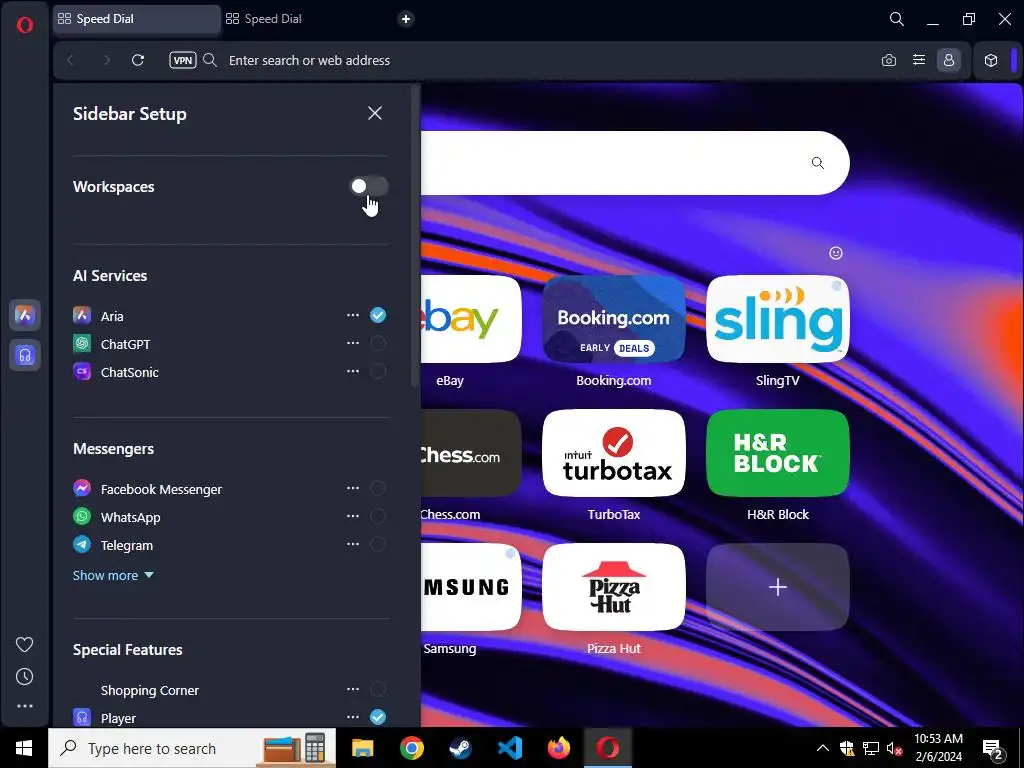The image size is (1024, 768).
Task: Open WhatsApp options three-dot menu
Action: coord(353,516)
